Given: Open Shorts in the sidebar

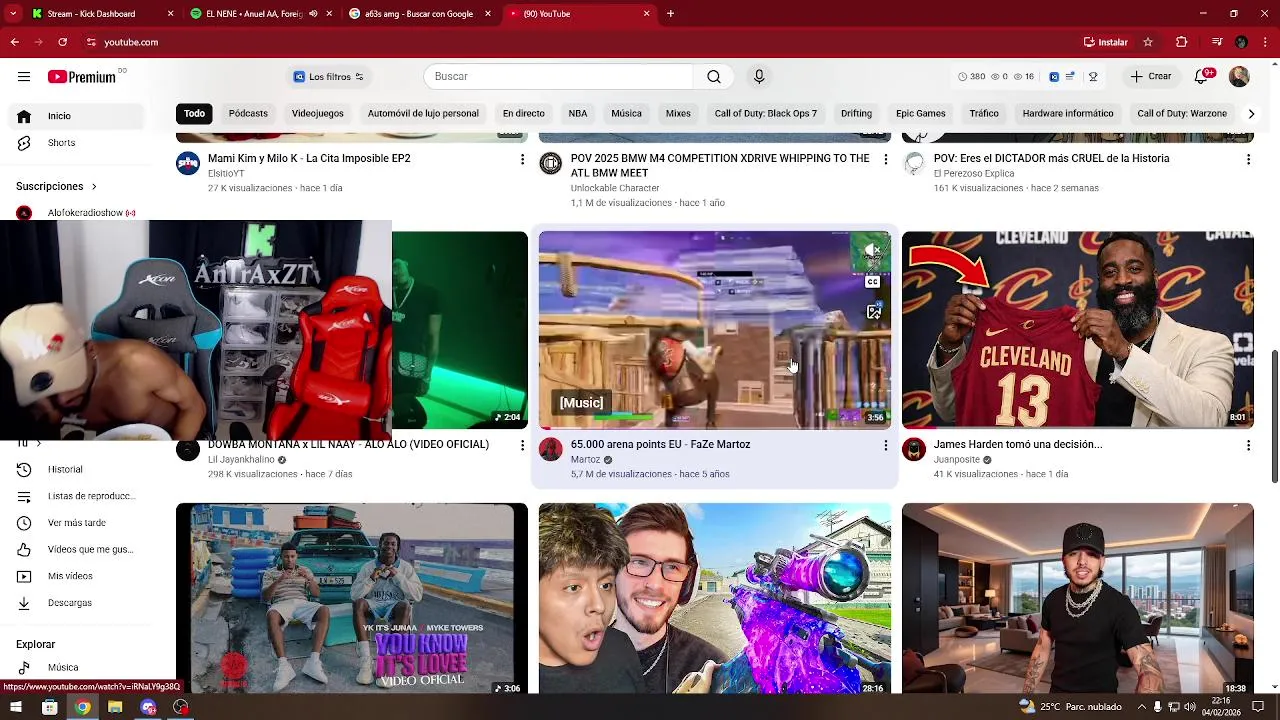Looking at the screenshot, I should (x=78, y=143).
